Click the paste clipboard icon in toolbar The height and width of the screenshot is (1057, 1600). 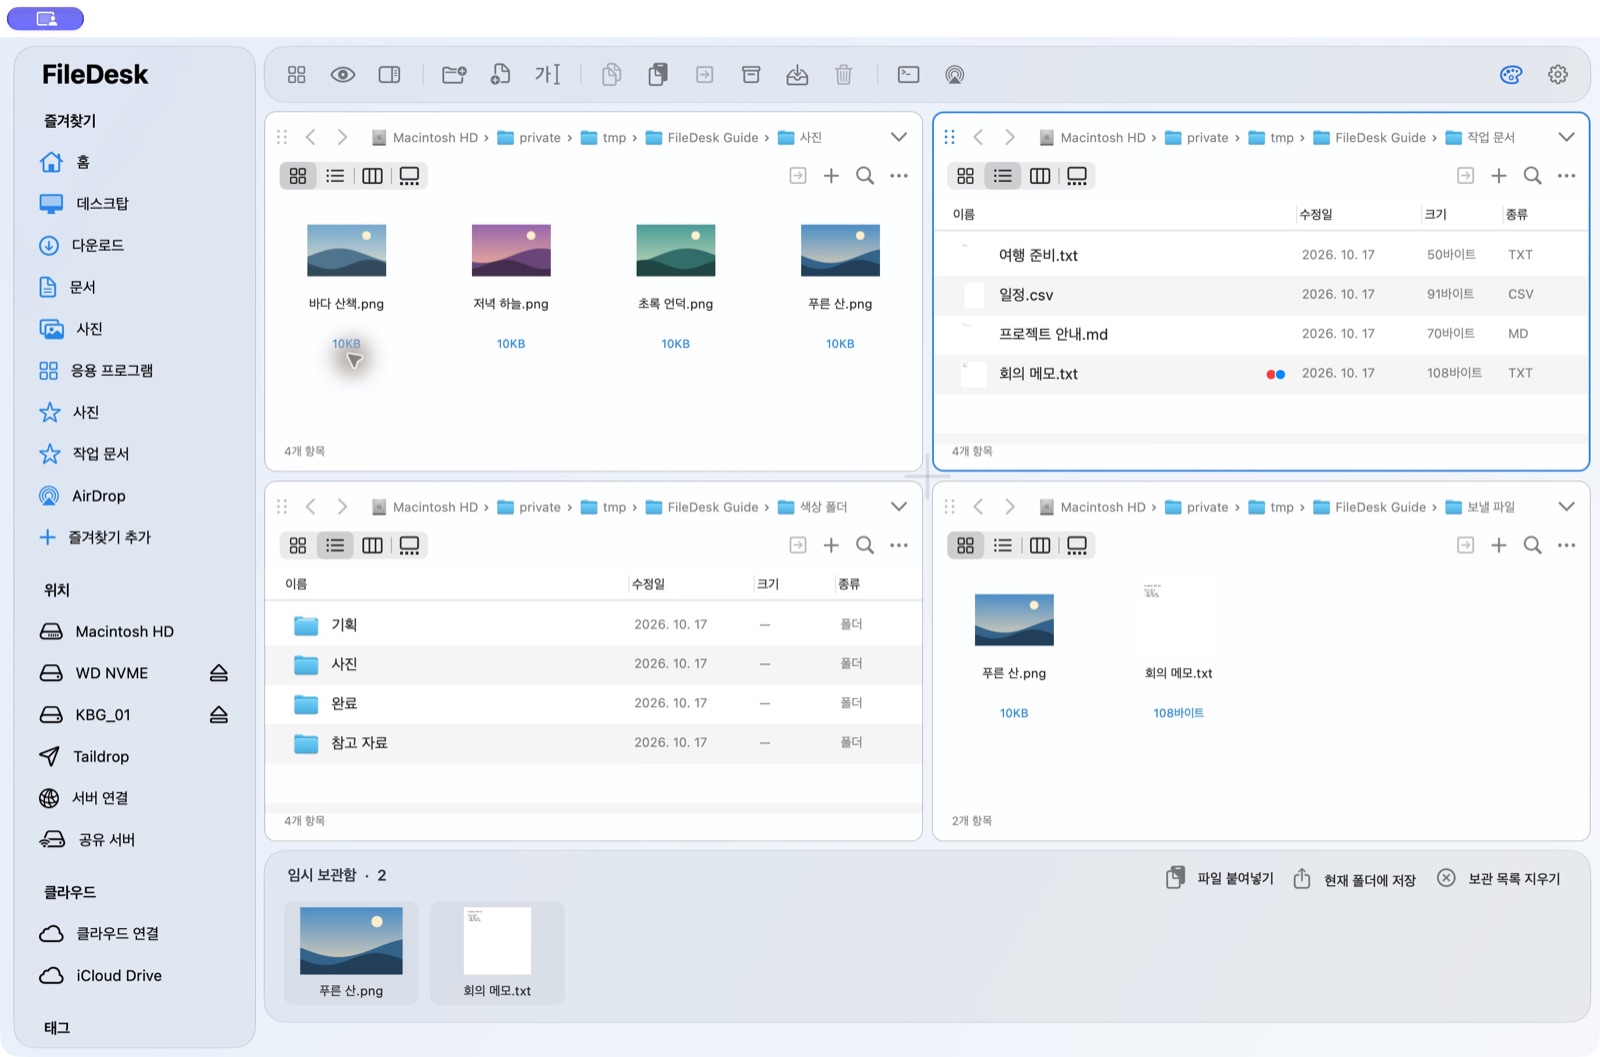coord(657,75)
